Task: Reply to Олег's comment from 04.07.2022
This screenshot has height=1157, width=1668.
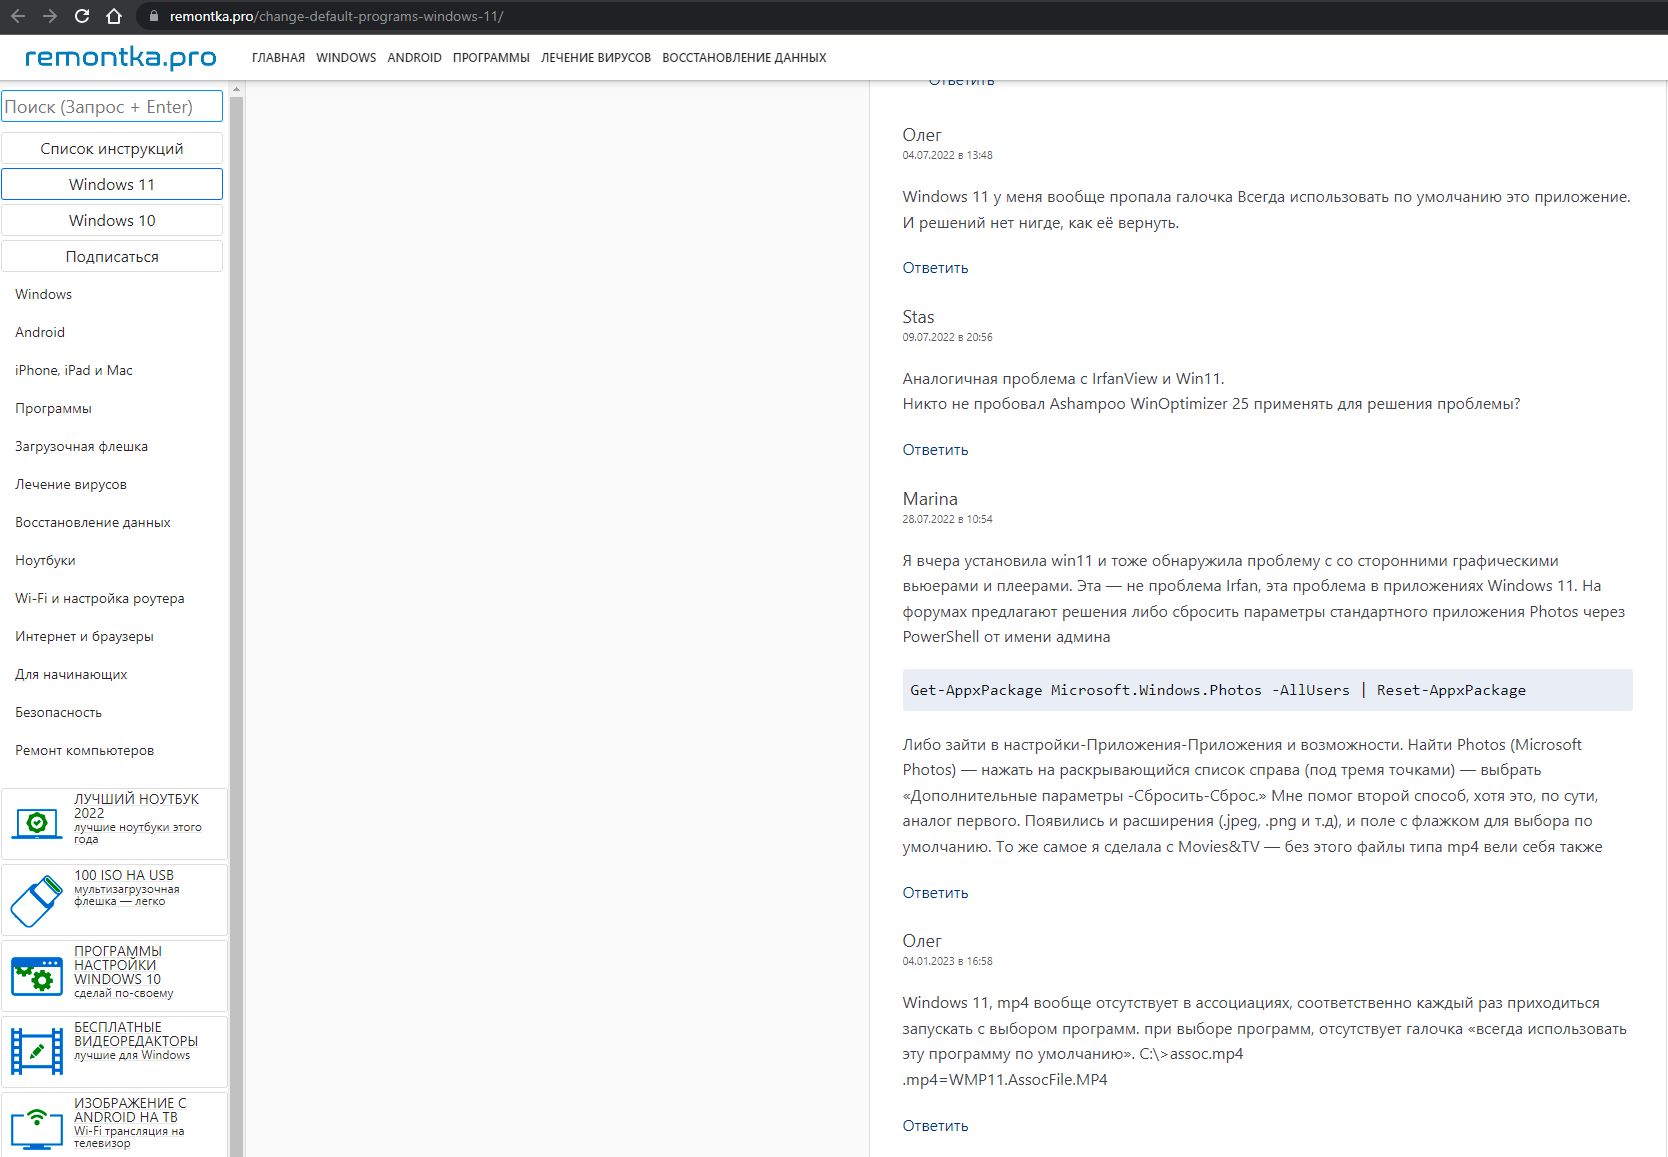Action: click(x=935, y=268)
